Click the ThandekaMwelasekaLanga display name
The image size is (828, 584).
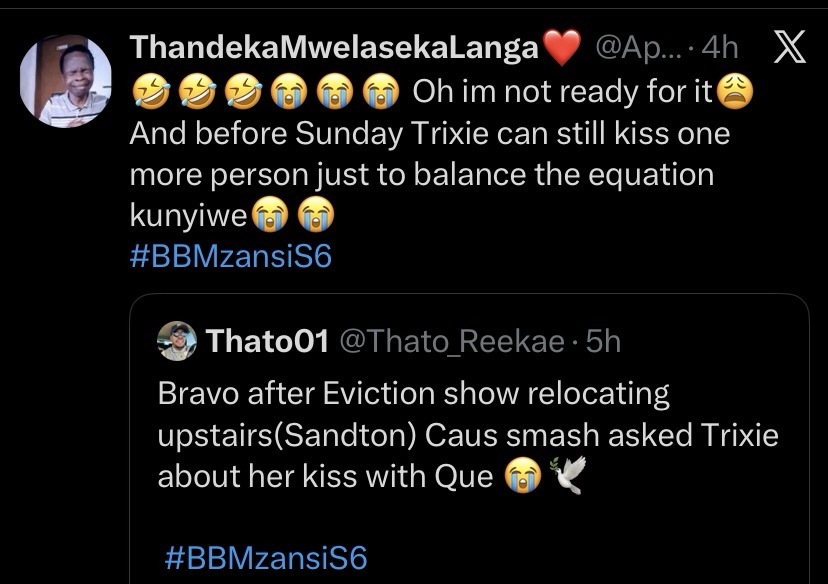point(335,47)
